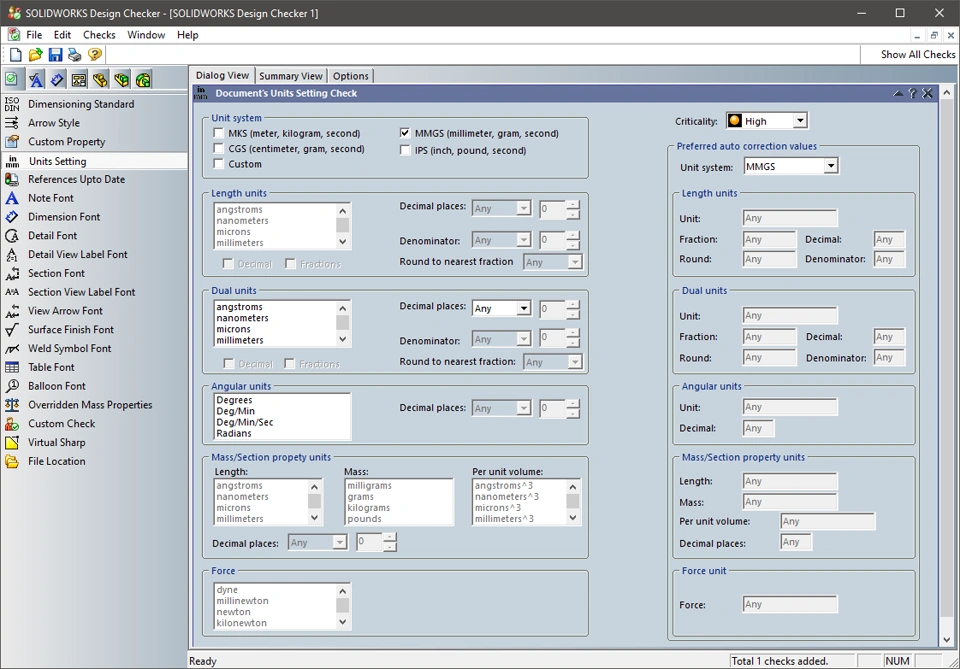
Task: Select the Part document checks icon
Action: [100, 79]
